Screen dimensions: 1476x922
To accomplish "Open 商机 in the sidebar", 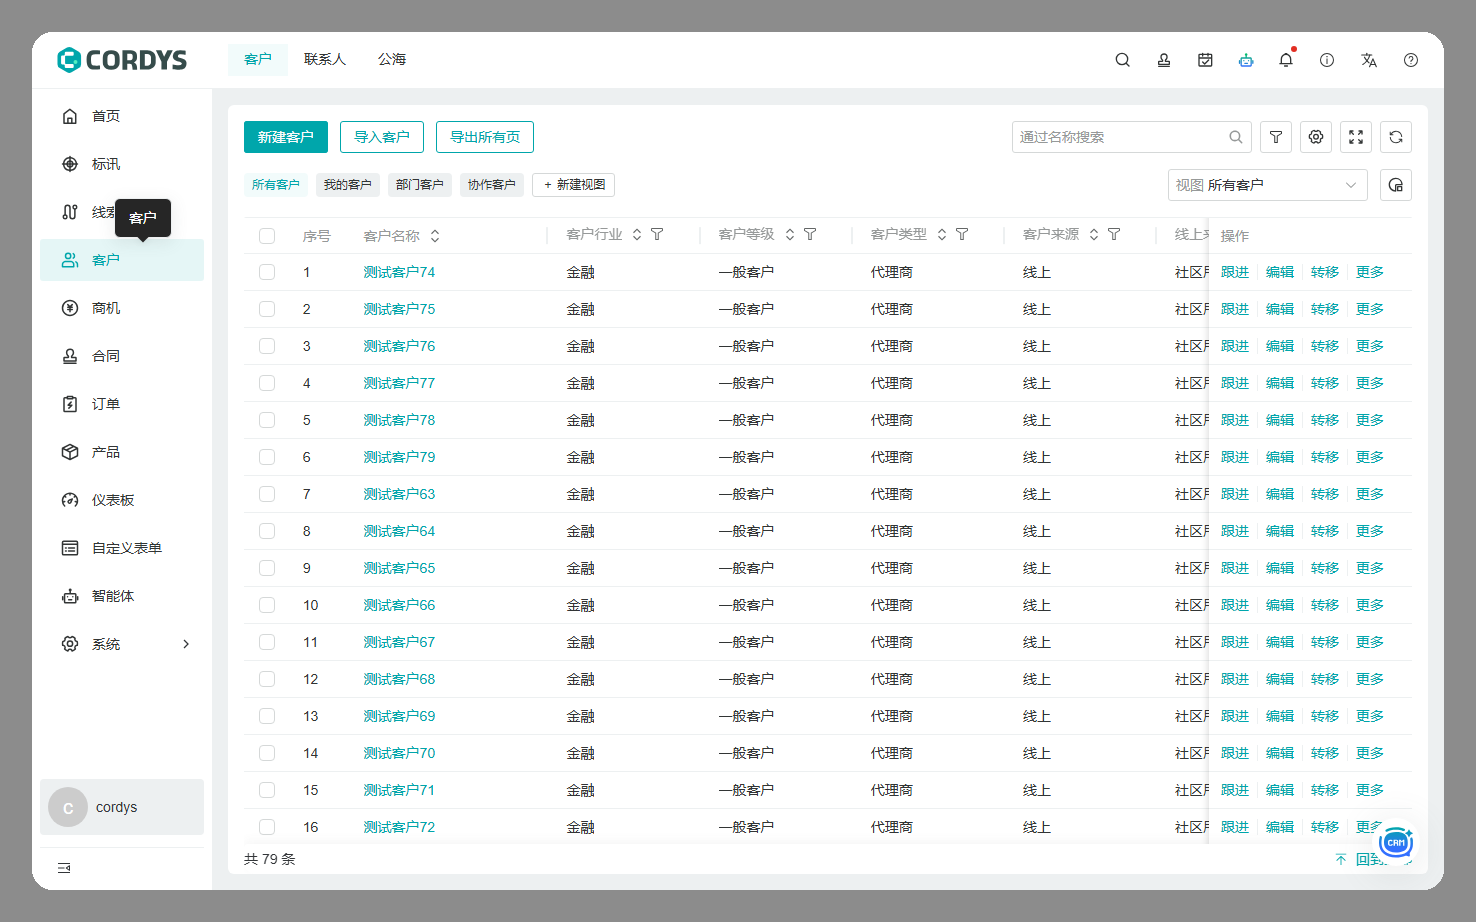I will pyautogui.click(x=122, y=308).
